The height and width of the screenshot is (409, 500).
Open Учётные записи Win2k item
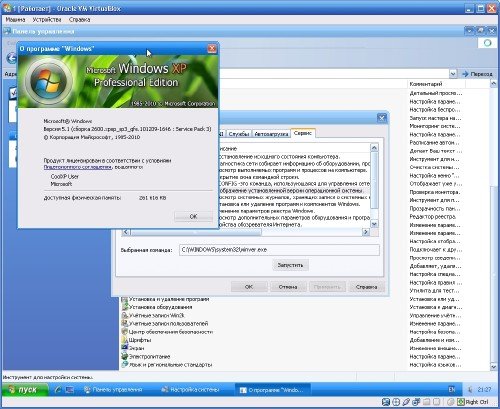click(x=153, y=315)
